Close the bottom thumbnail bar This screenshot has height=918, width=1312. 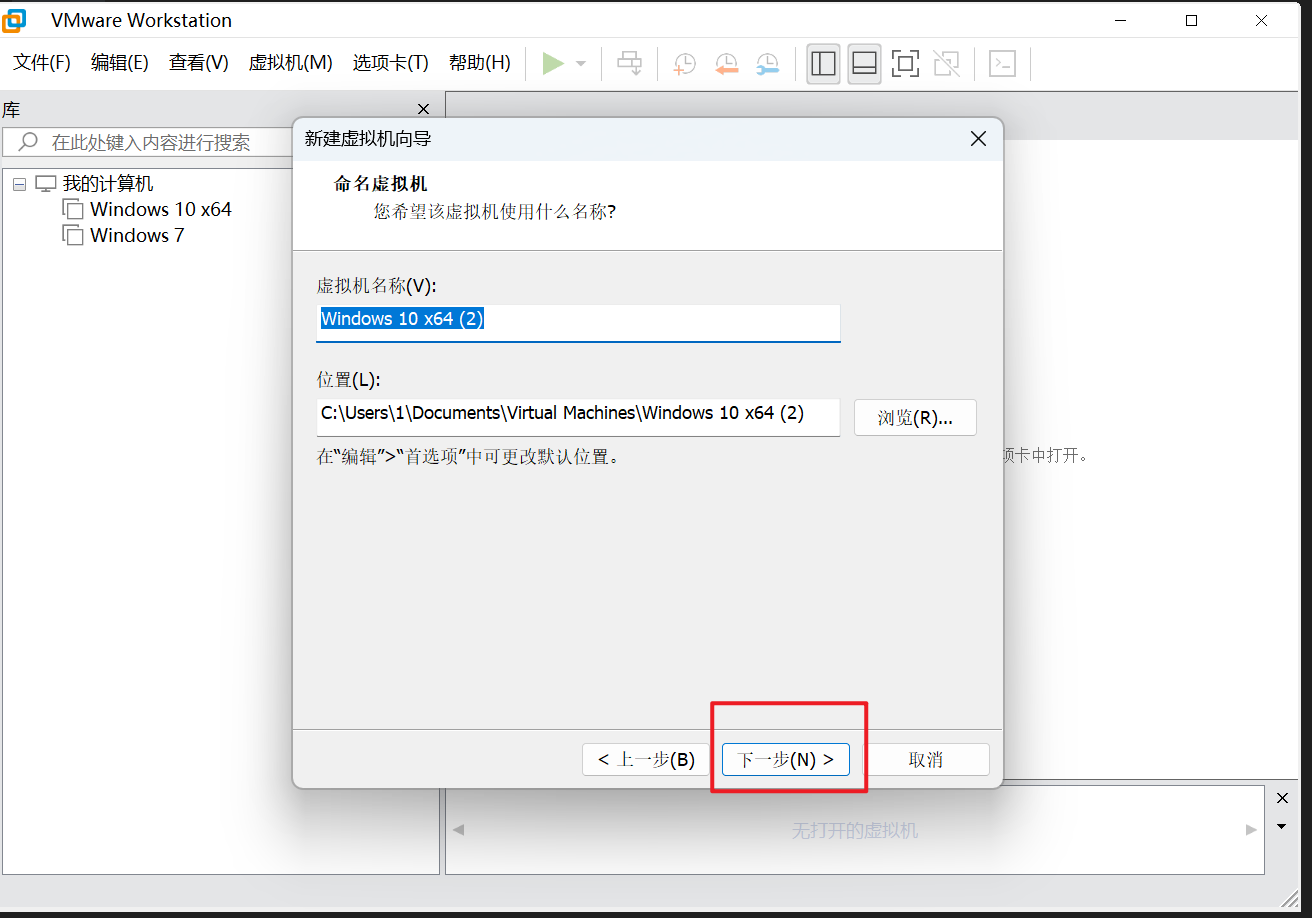[x=1283, y=798]
